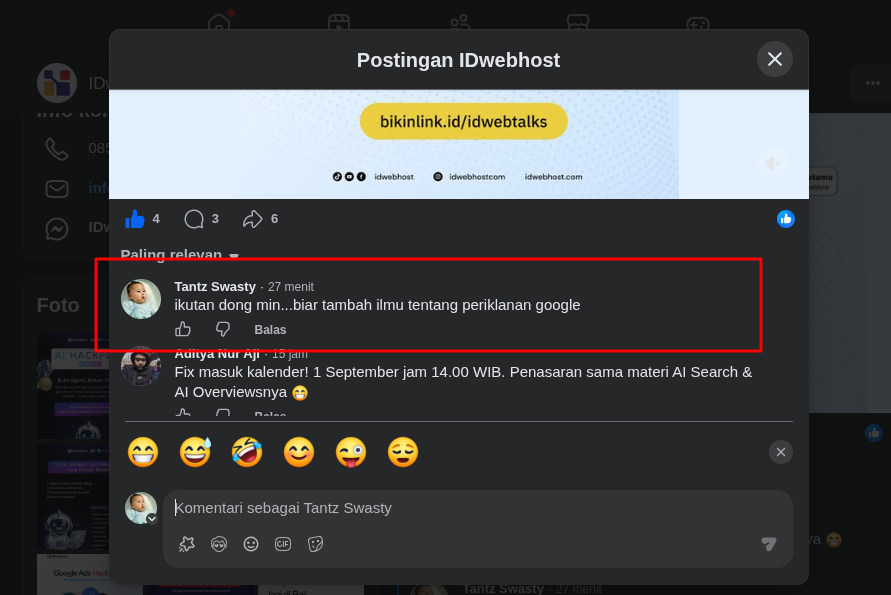
Task: Open comments via speech bubble icon
Action: pos(194,219)
